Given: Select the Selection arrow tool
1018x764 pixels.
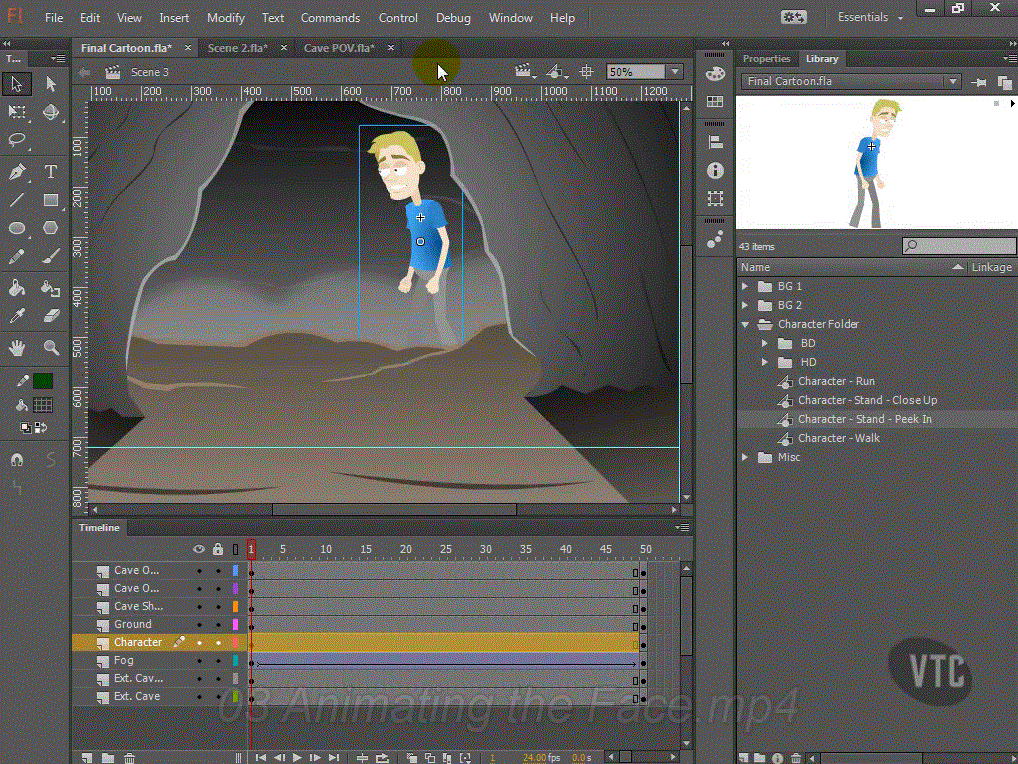Looking at the screenshot, I should point(17,84).
